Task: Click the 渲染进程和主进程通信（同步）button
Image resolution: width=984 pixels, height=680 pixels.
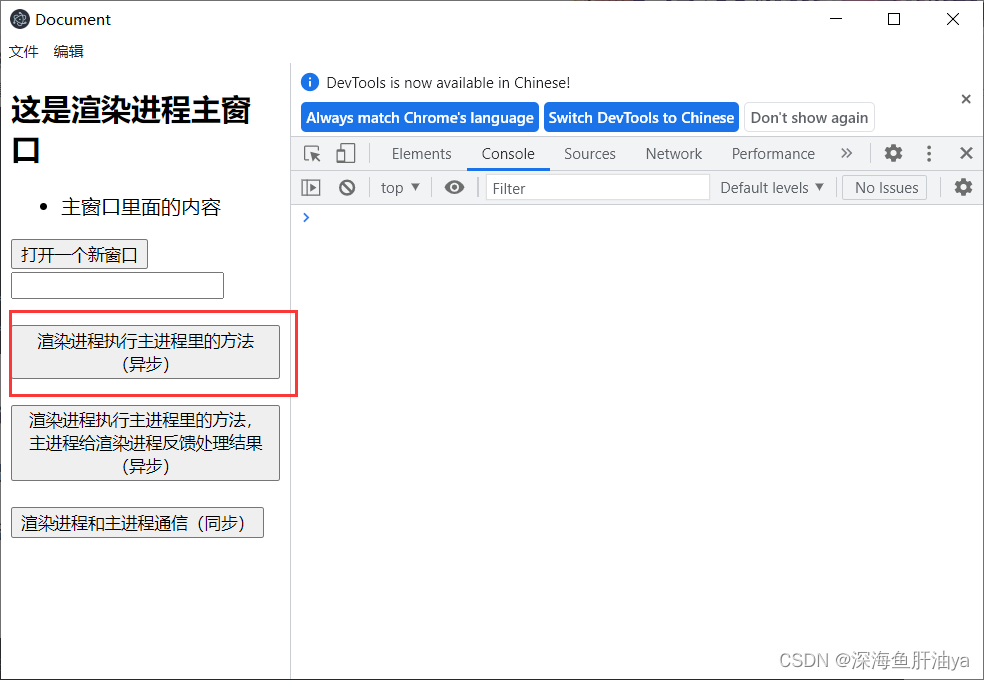Action: pyautogui.click(x=137, y=522)
